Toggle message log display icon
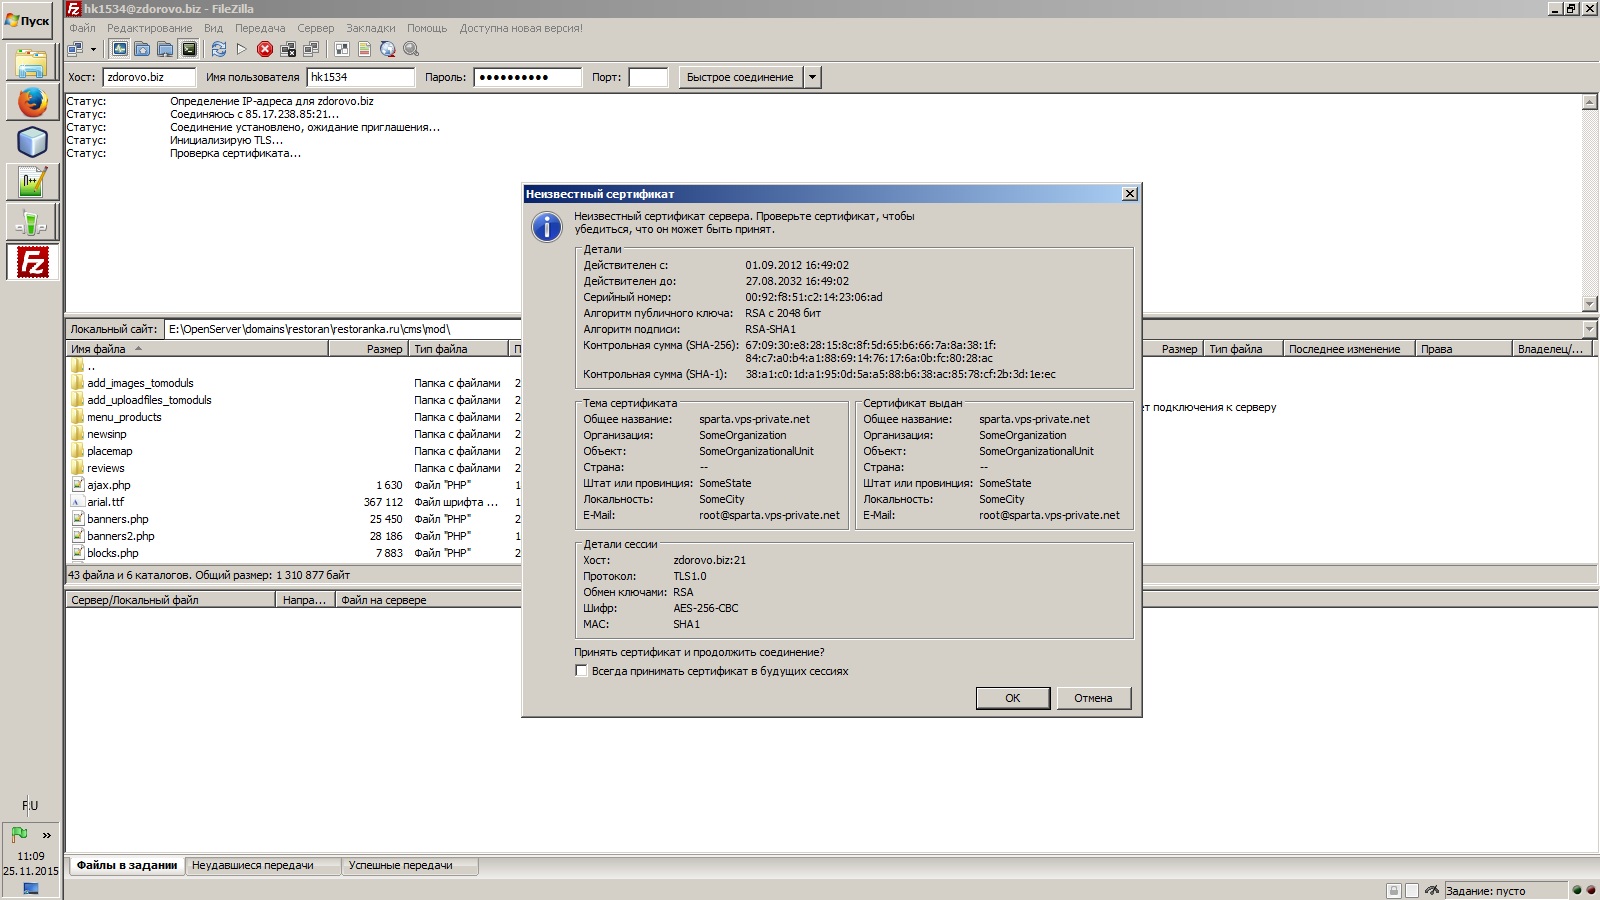Screen dimensions: 1600x900 tap(120, 49)
